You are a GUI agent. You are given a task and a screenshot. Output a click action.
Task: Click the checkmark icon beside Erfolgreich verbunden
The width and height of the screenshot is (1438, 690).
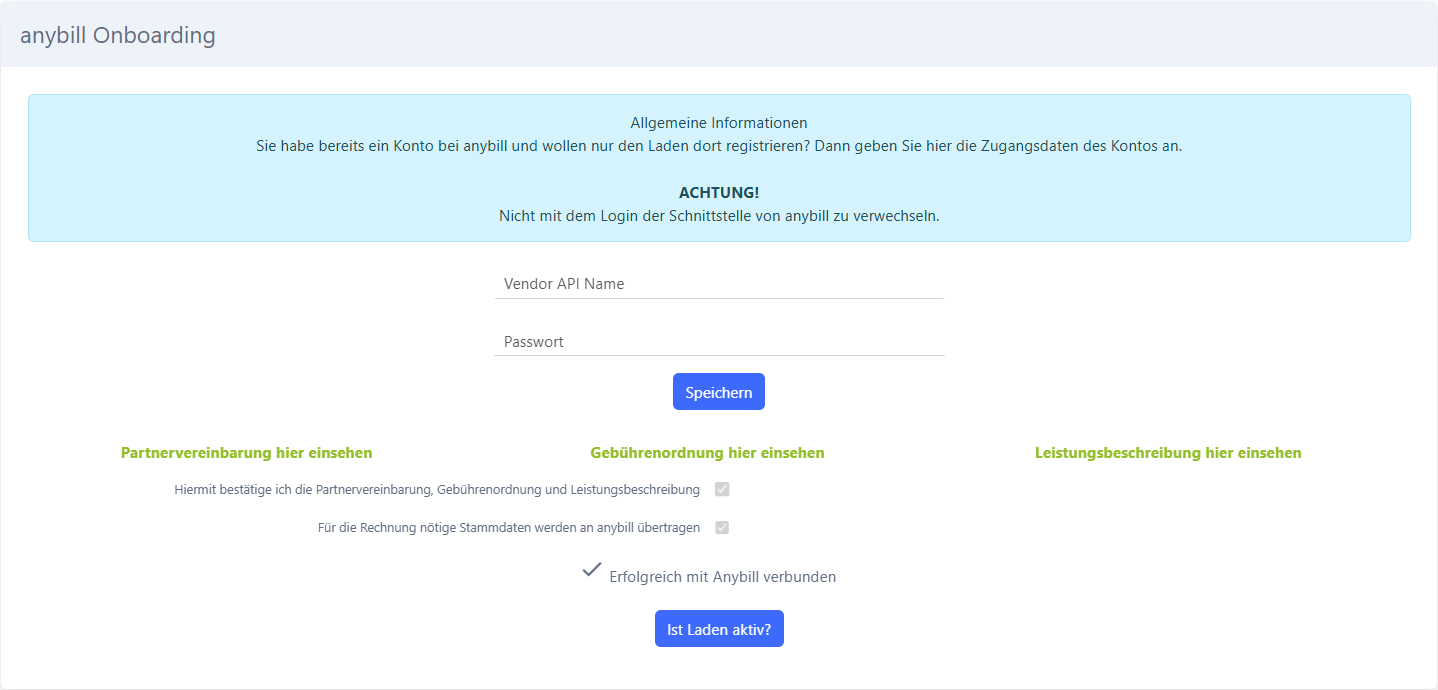coord(592,570)
